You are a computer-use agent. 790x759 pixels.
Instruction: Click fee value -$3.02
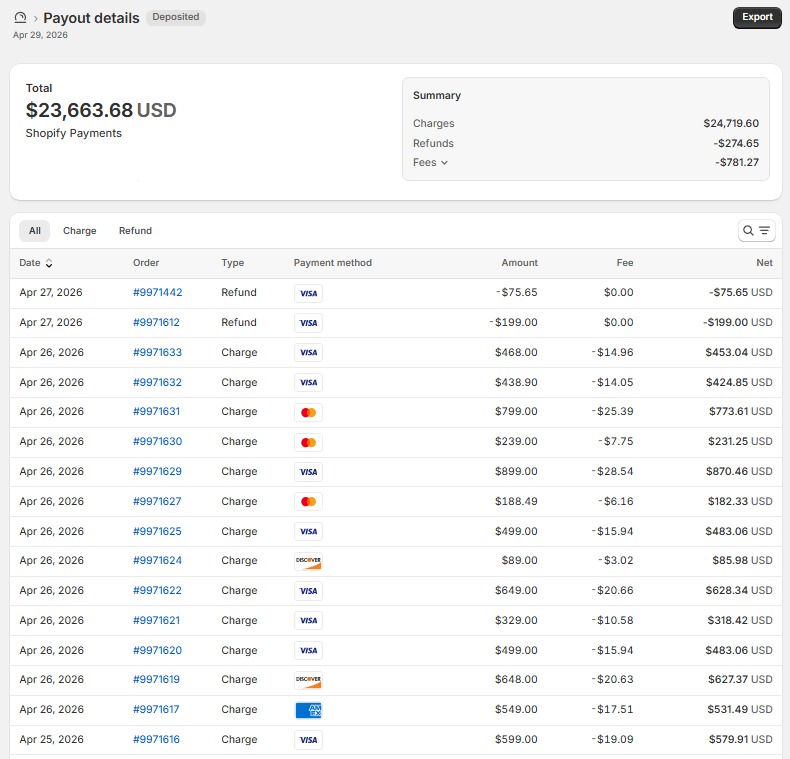tap(616, 560)
